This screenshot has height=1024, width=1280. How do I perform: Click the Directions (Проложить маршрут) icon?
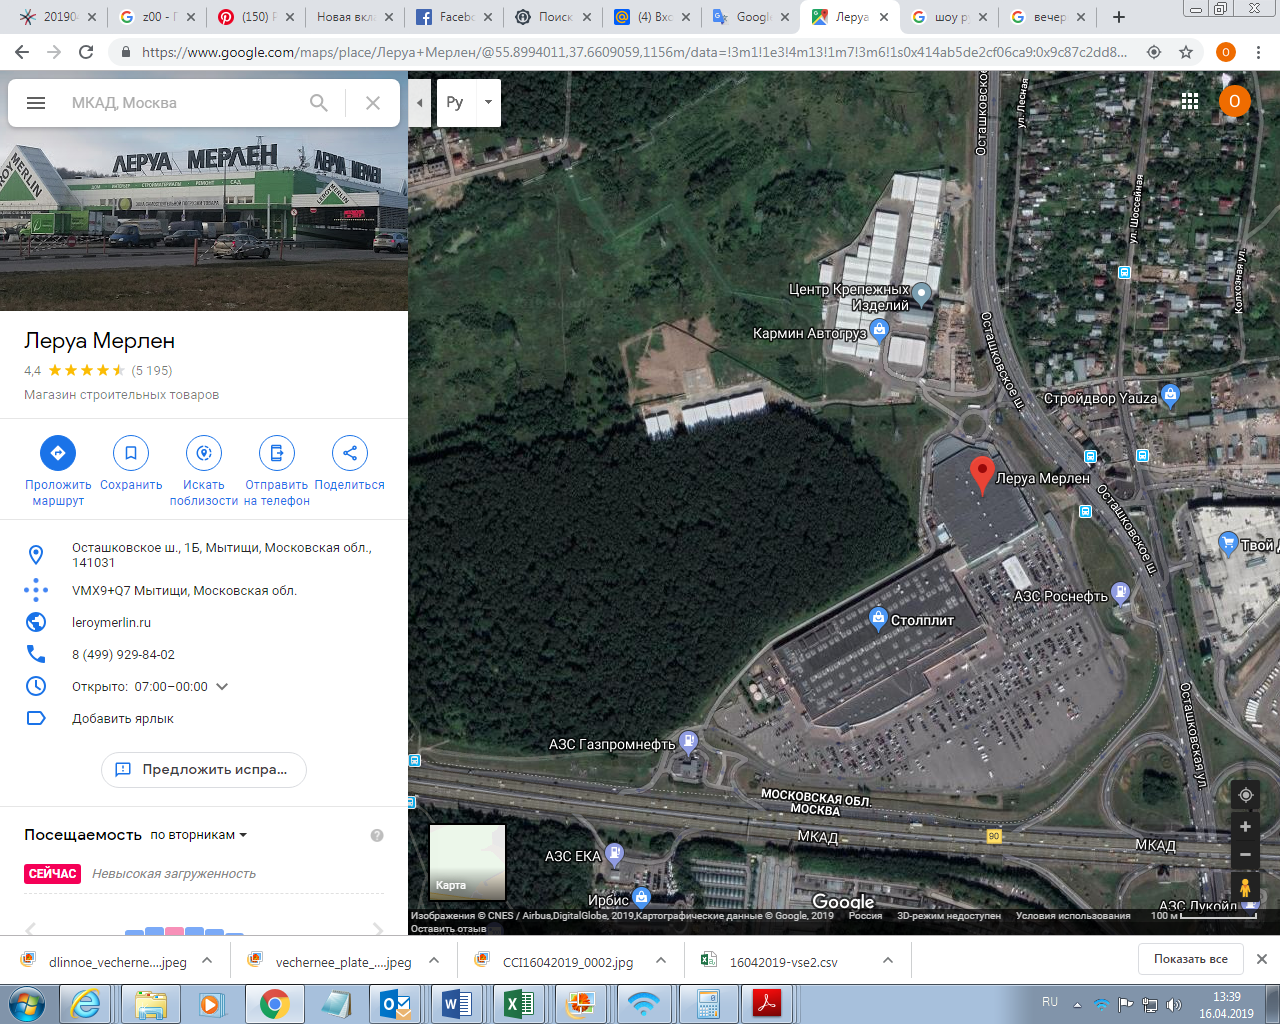58,453
